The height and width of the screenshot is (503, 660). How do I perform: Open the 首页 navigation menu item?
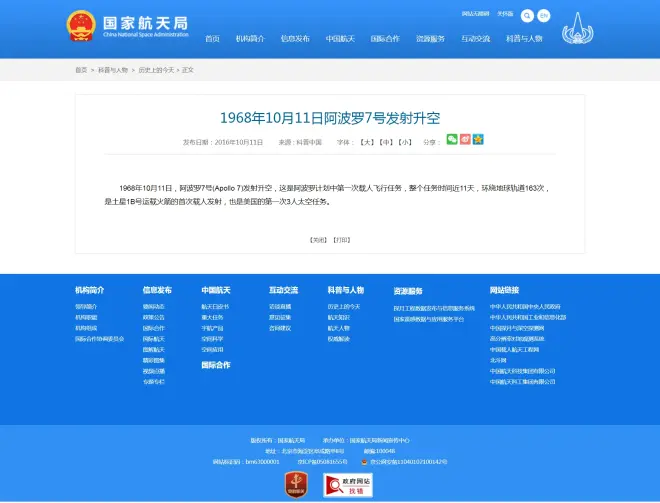point(212,39)
